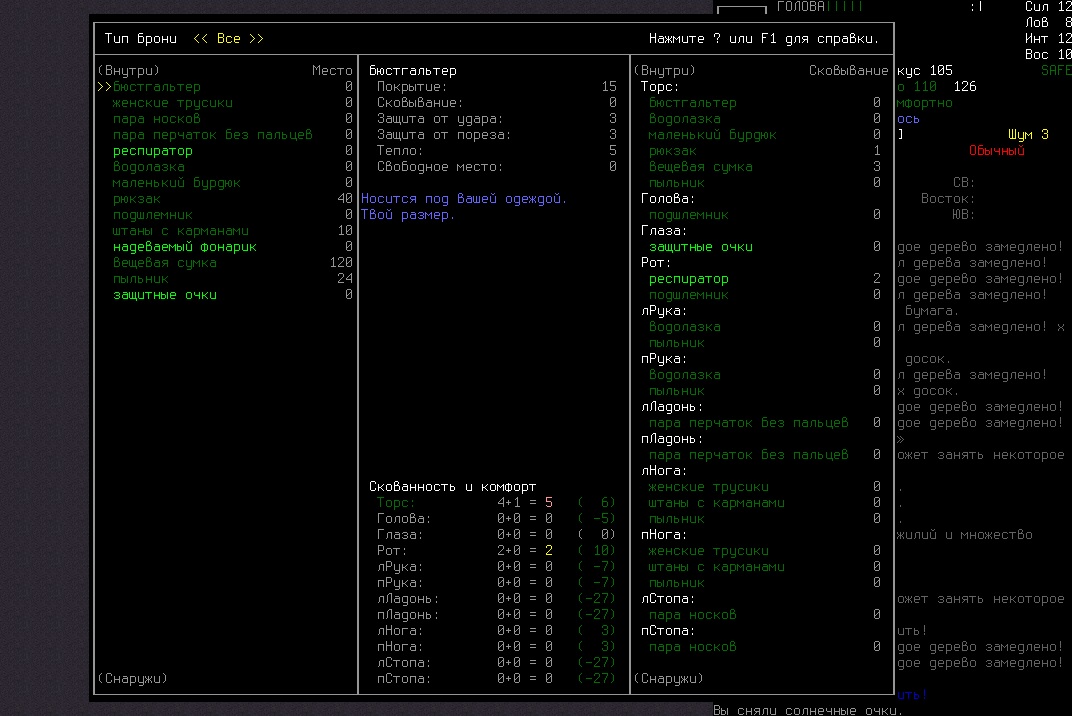Select 'маленький бурдюк' in the left list

click(x=176, y=183)
